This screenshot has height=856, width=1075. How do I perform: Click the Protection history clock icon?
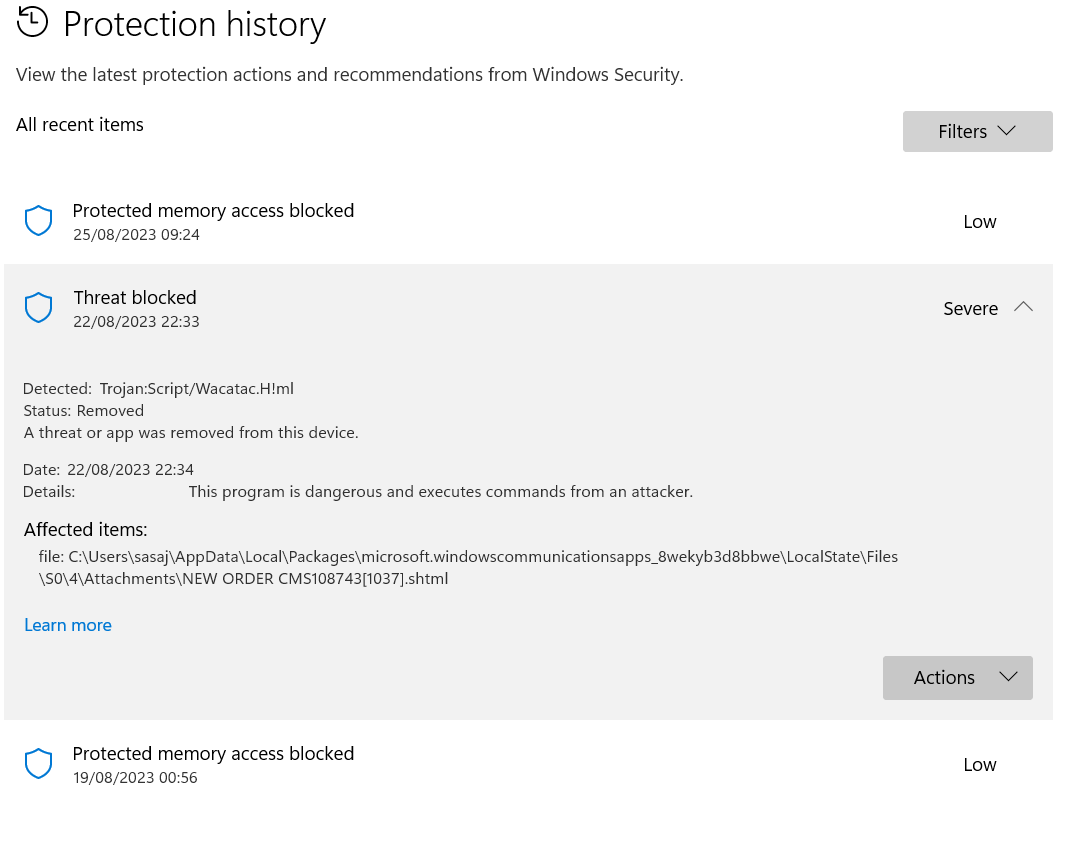[32, 22]
